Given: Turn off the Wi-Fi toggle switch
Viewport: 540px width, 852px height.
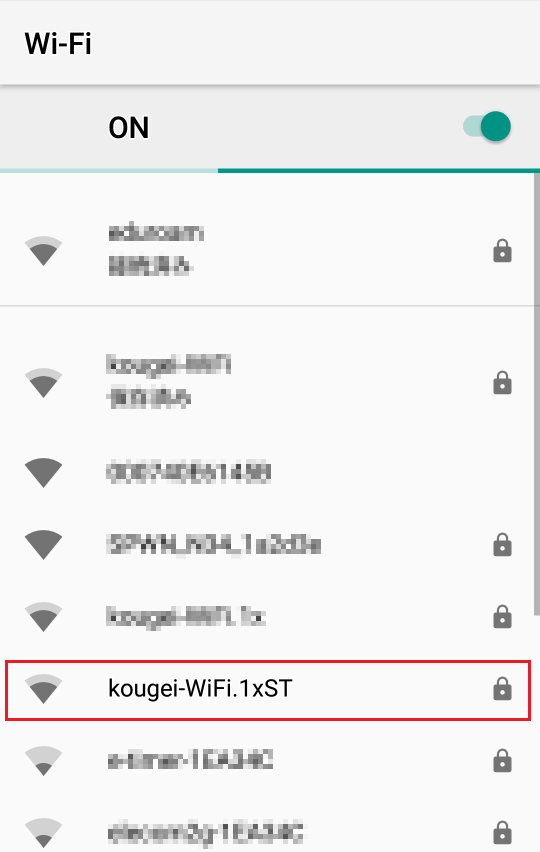Looking at the screenshot, I should point(487,127).
